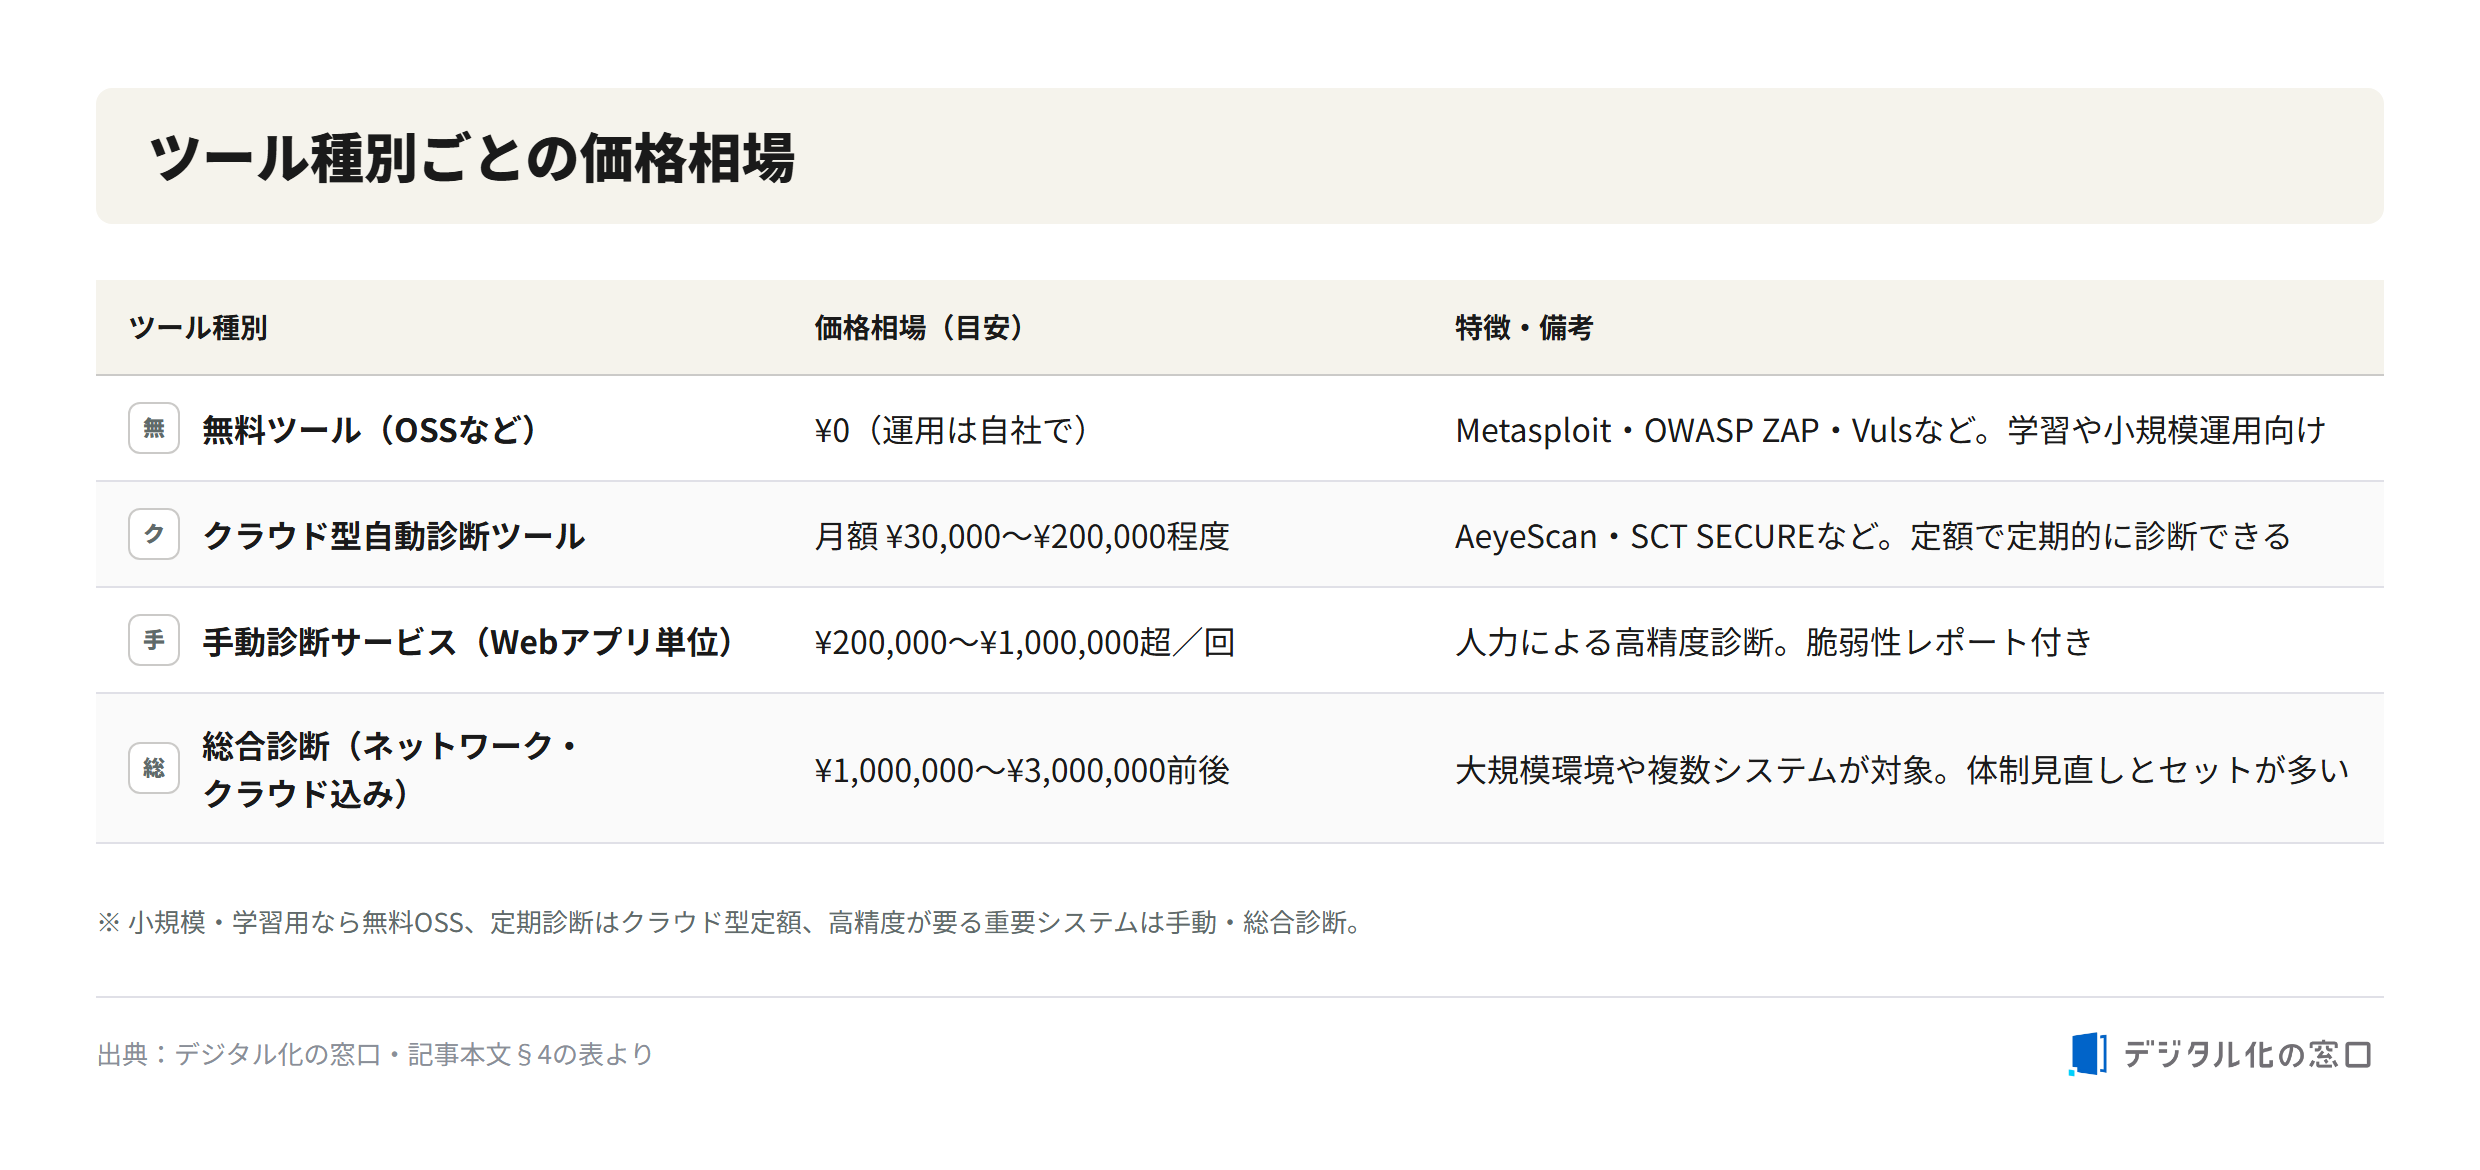Image resolution: width=2480 pixels, height=1170 pixels.
Task: Click the 無料ツール(OSSなど) row label
Action: click(371, 430)
